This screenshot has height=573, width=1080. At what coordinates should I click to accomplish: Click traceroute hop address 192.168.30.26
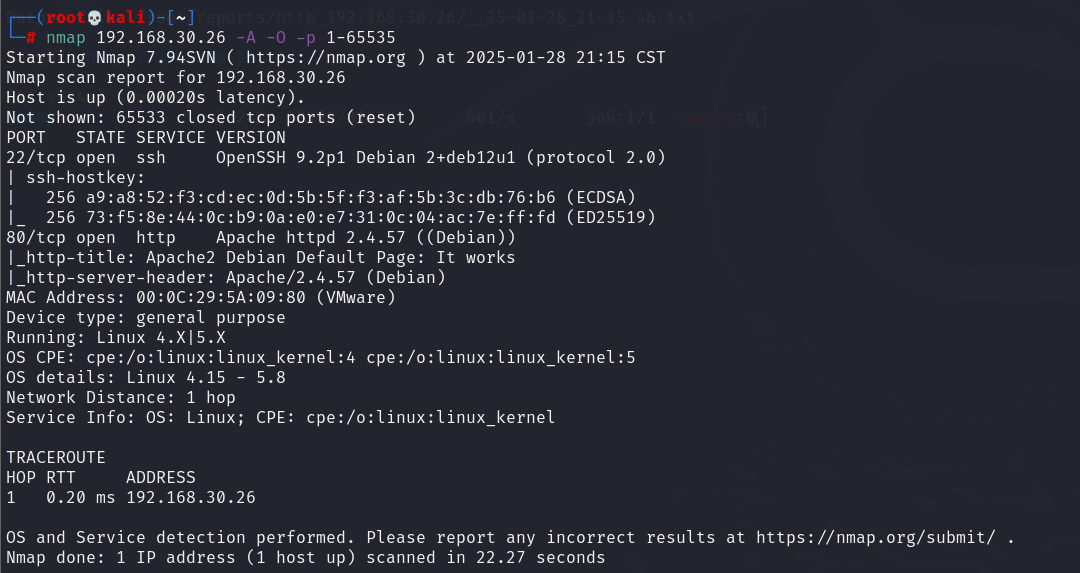(x=191, y=497)
